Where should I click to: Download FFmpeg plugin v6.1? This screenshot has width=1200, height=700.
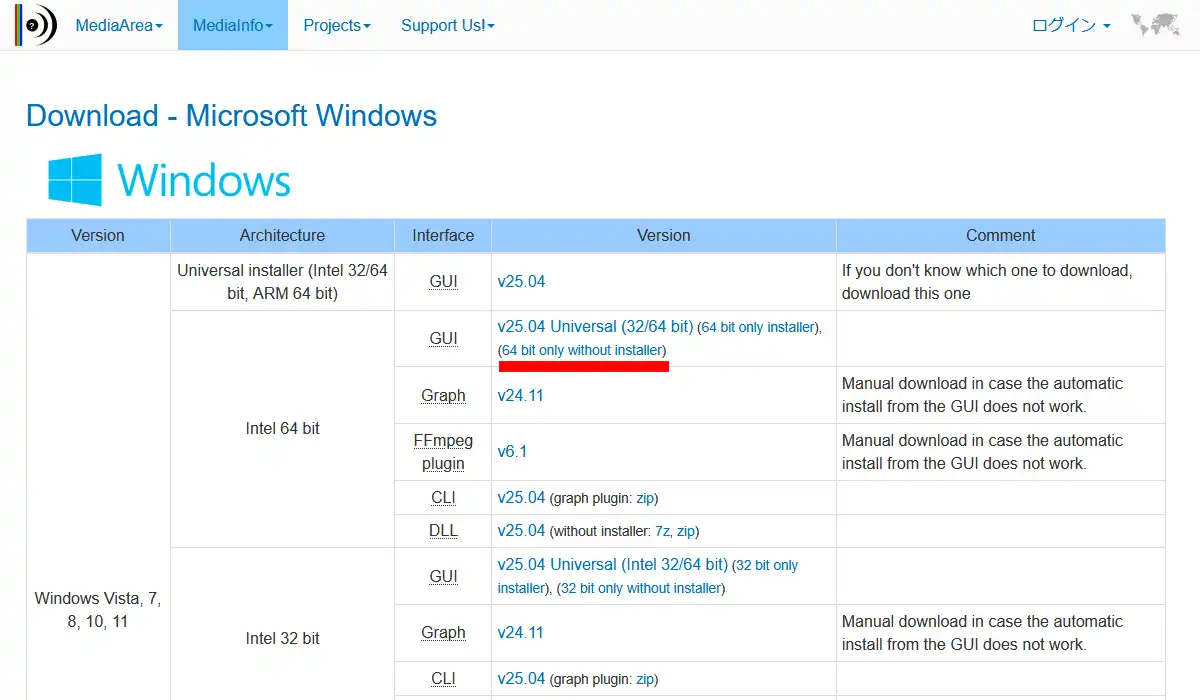pyautogui.click(x=513, y=451)
